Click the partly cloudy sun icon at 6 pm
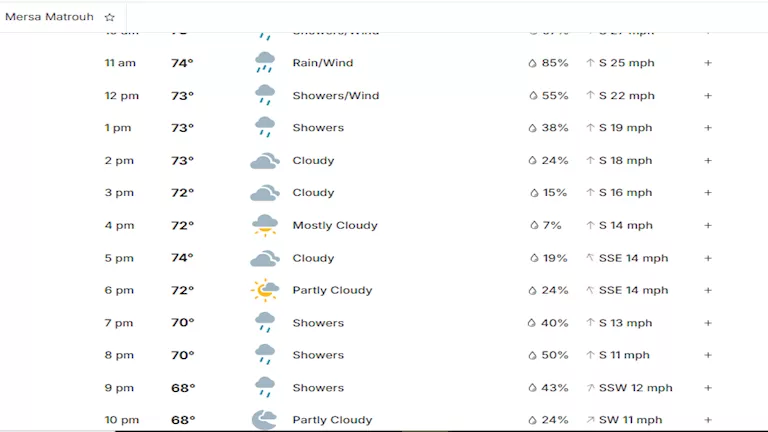Image resolution: width=768 pixels, height=432 pixels. (x=264, y=291)
